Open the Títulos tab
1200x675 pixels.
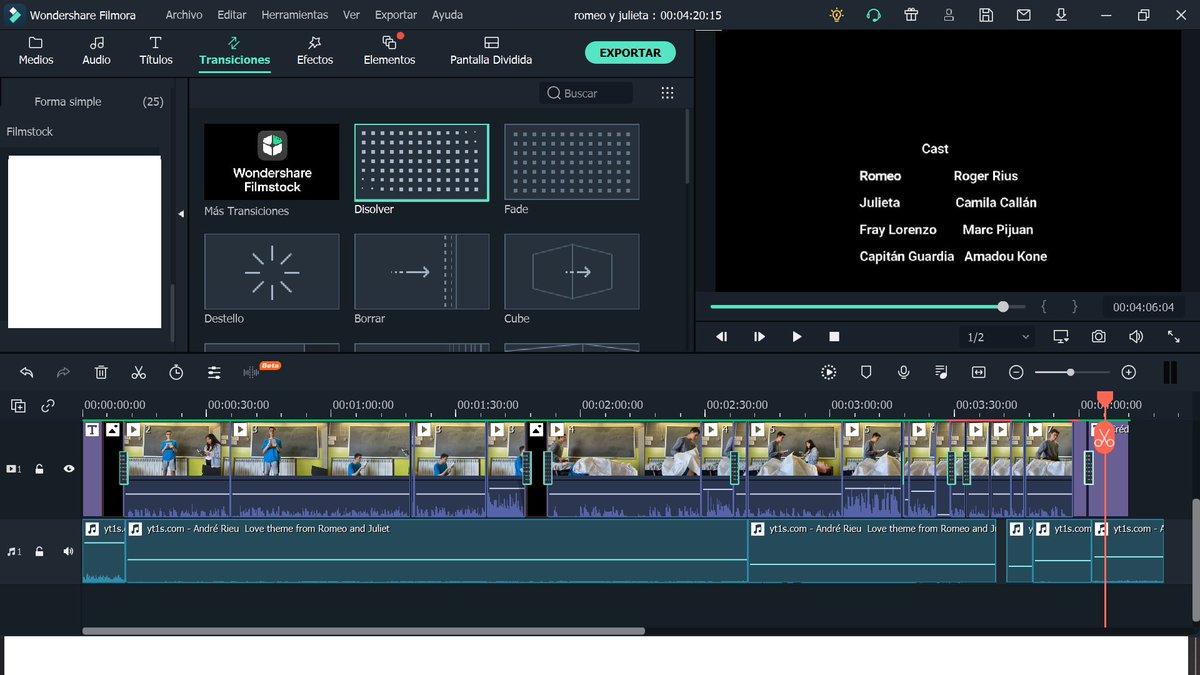(156, 51)
